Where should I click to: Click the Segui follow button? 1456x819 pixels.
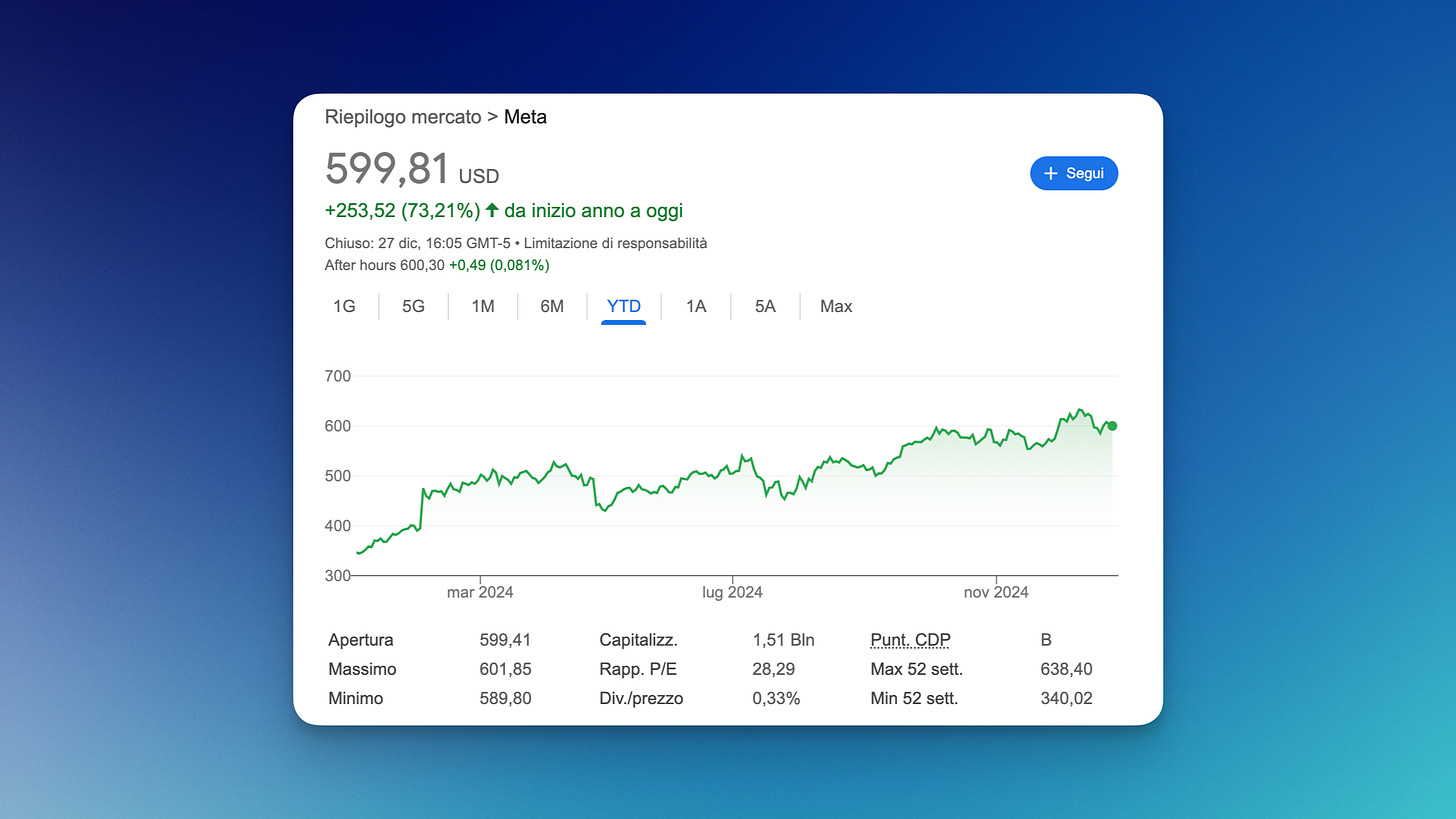(1074, 173)
